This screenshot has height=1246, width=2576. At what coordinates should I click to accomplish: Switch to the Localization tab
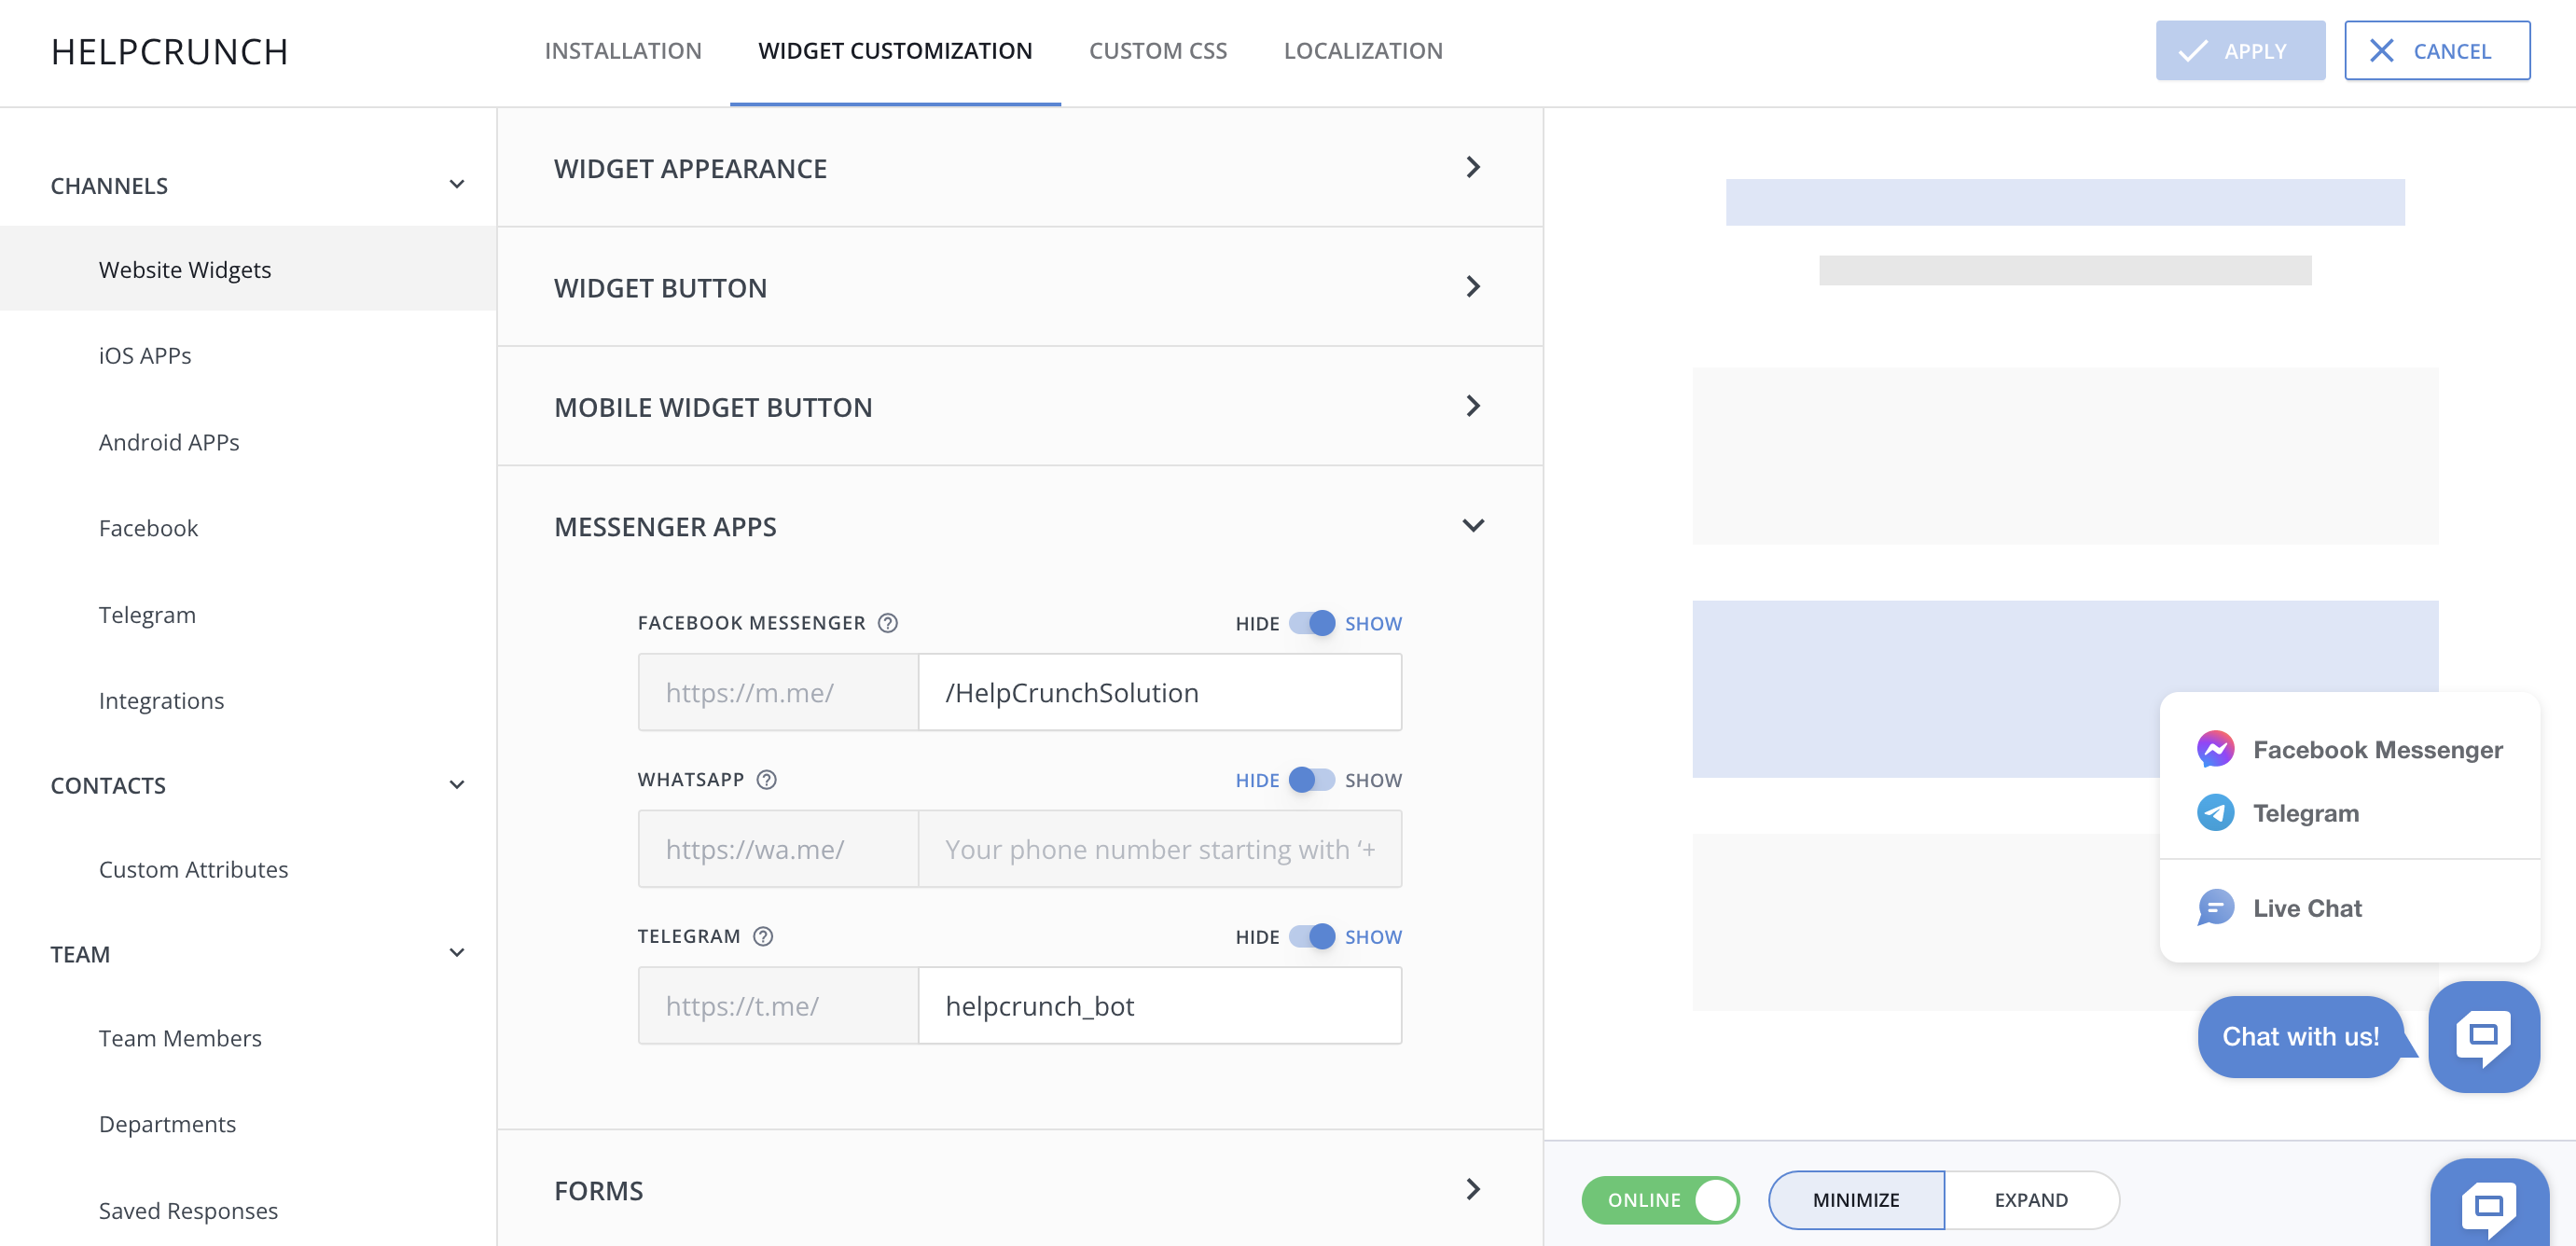(x=1363, y=51)
